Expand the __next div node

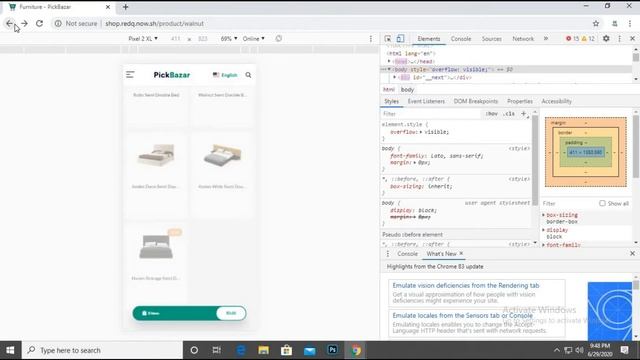tap(395, 77)
